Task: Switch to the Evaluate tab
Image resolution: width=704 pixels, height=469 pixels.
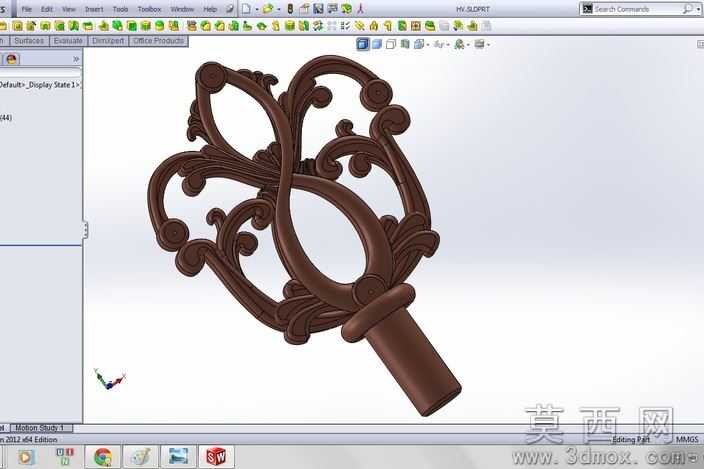Action: pos(68,41)
